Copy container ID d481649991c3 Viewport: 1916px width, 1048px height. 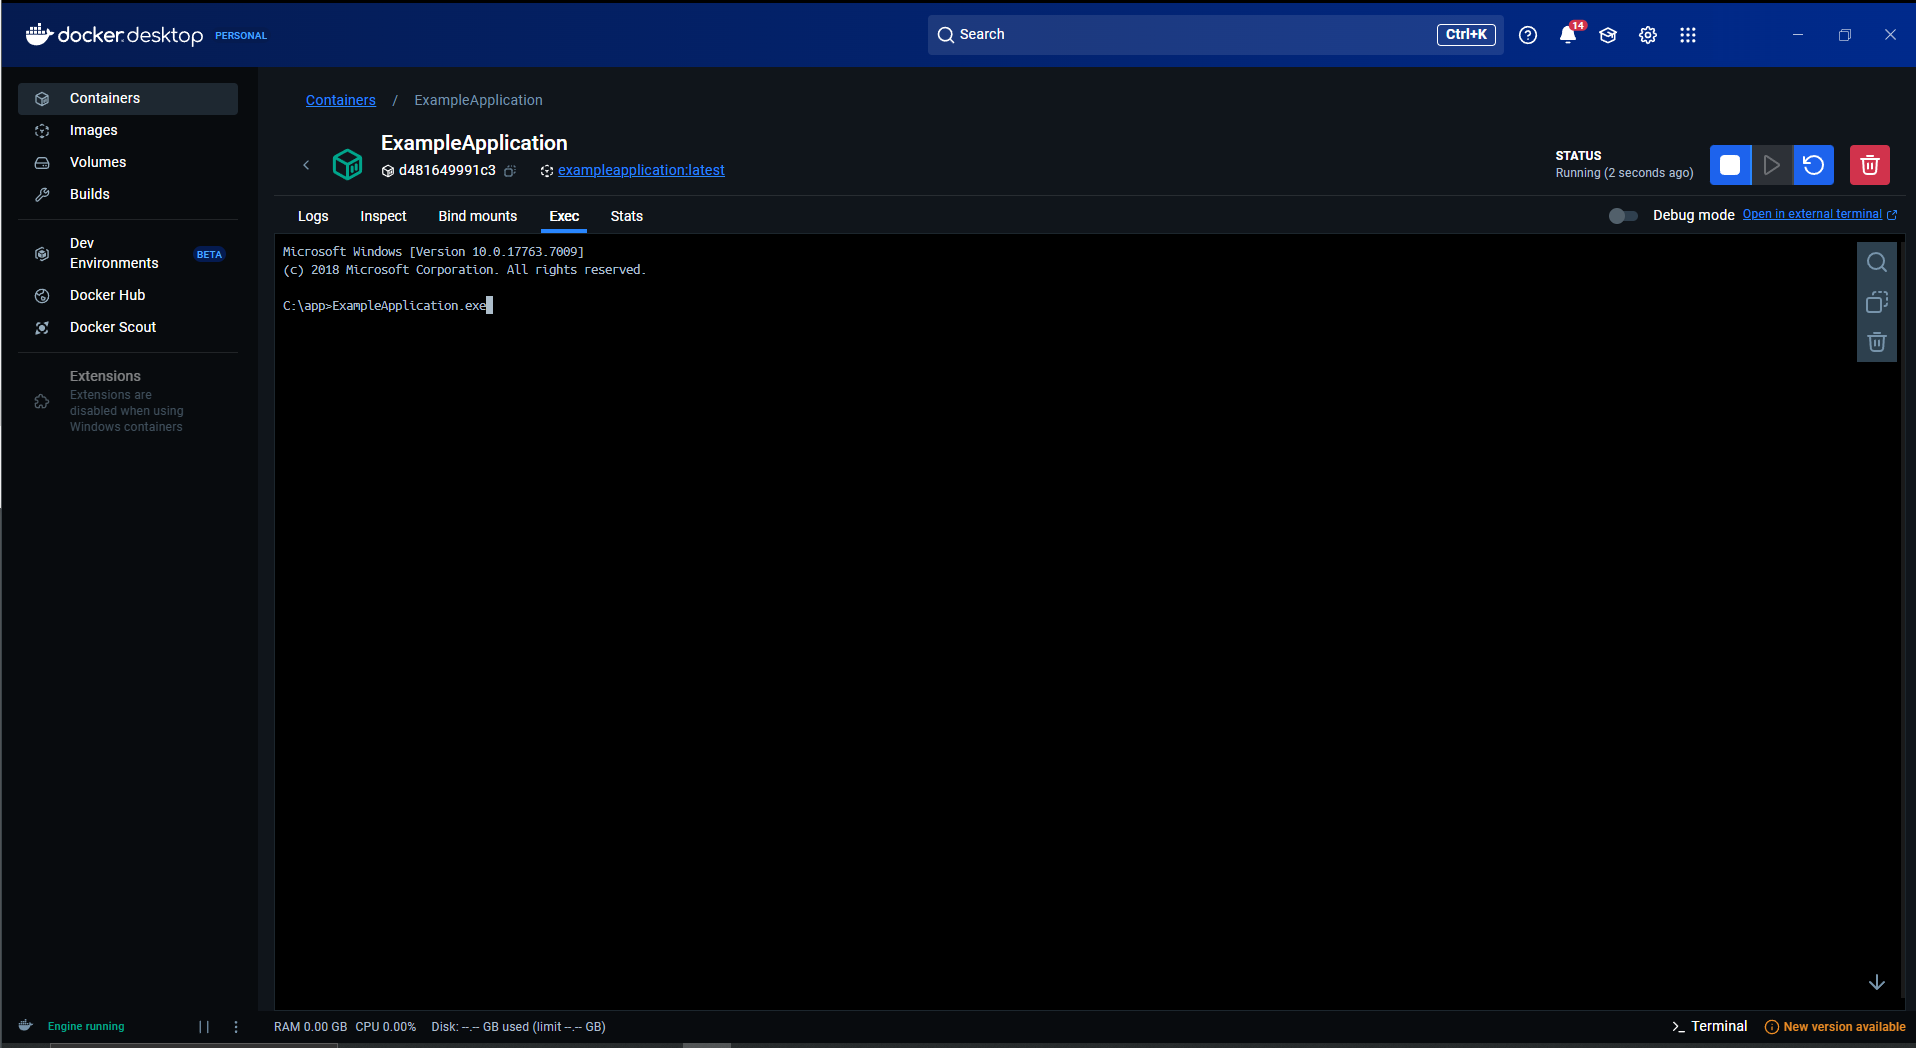(x=510, y=171)
